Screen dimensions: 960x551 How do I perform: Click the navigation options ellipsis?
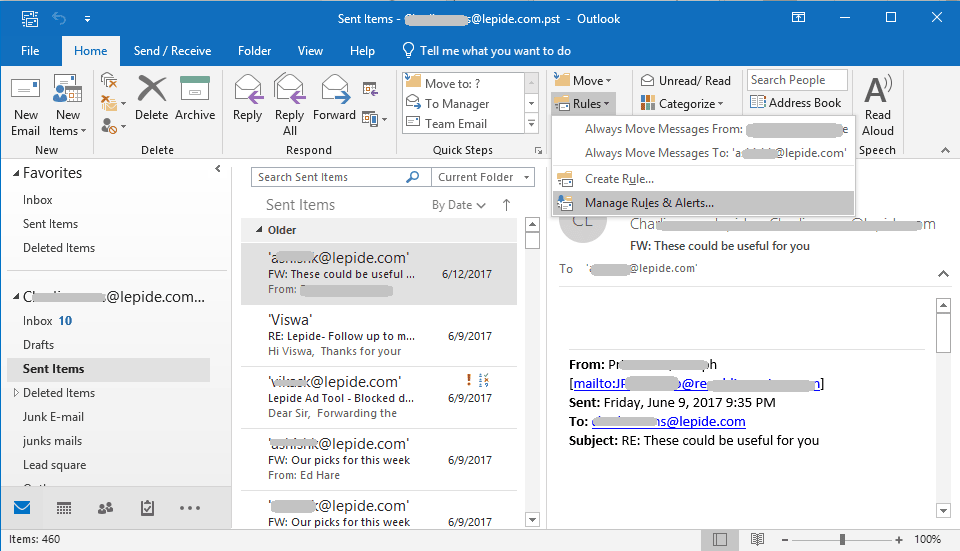pos(190,508)
